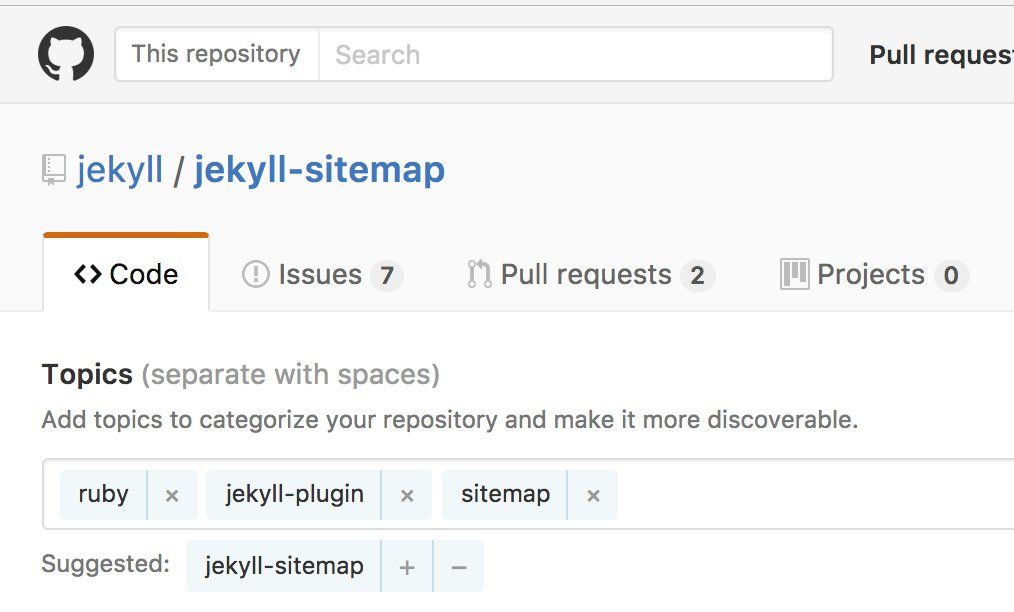This screenshot has height=612, width=1014.
Task: Click the repository book icon beside jekyll
Action: tap(54, 170)
